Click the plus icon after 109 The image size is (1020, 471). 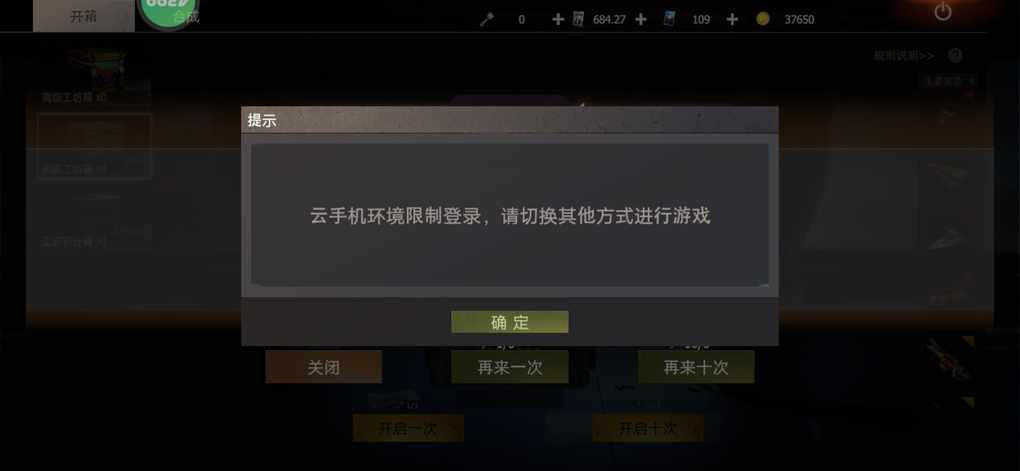tap(732, 20)
